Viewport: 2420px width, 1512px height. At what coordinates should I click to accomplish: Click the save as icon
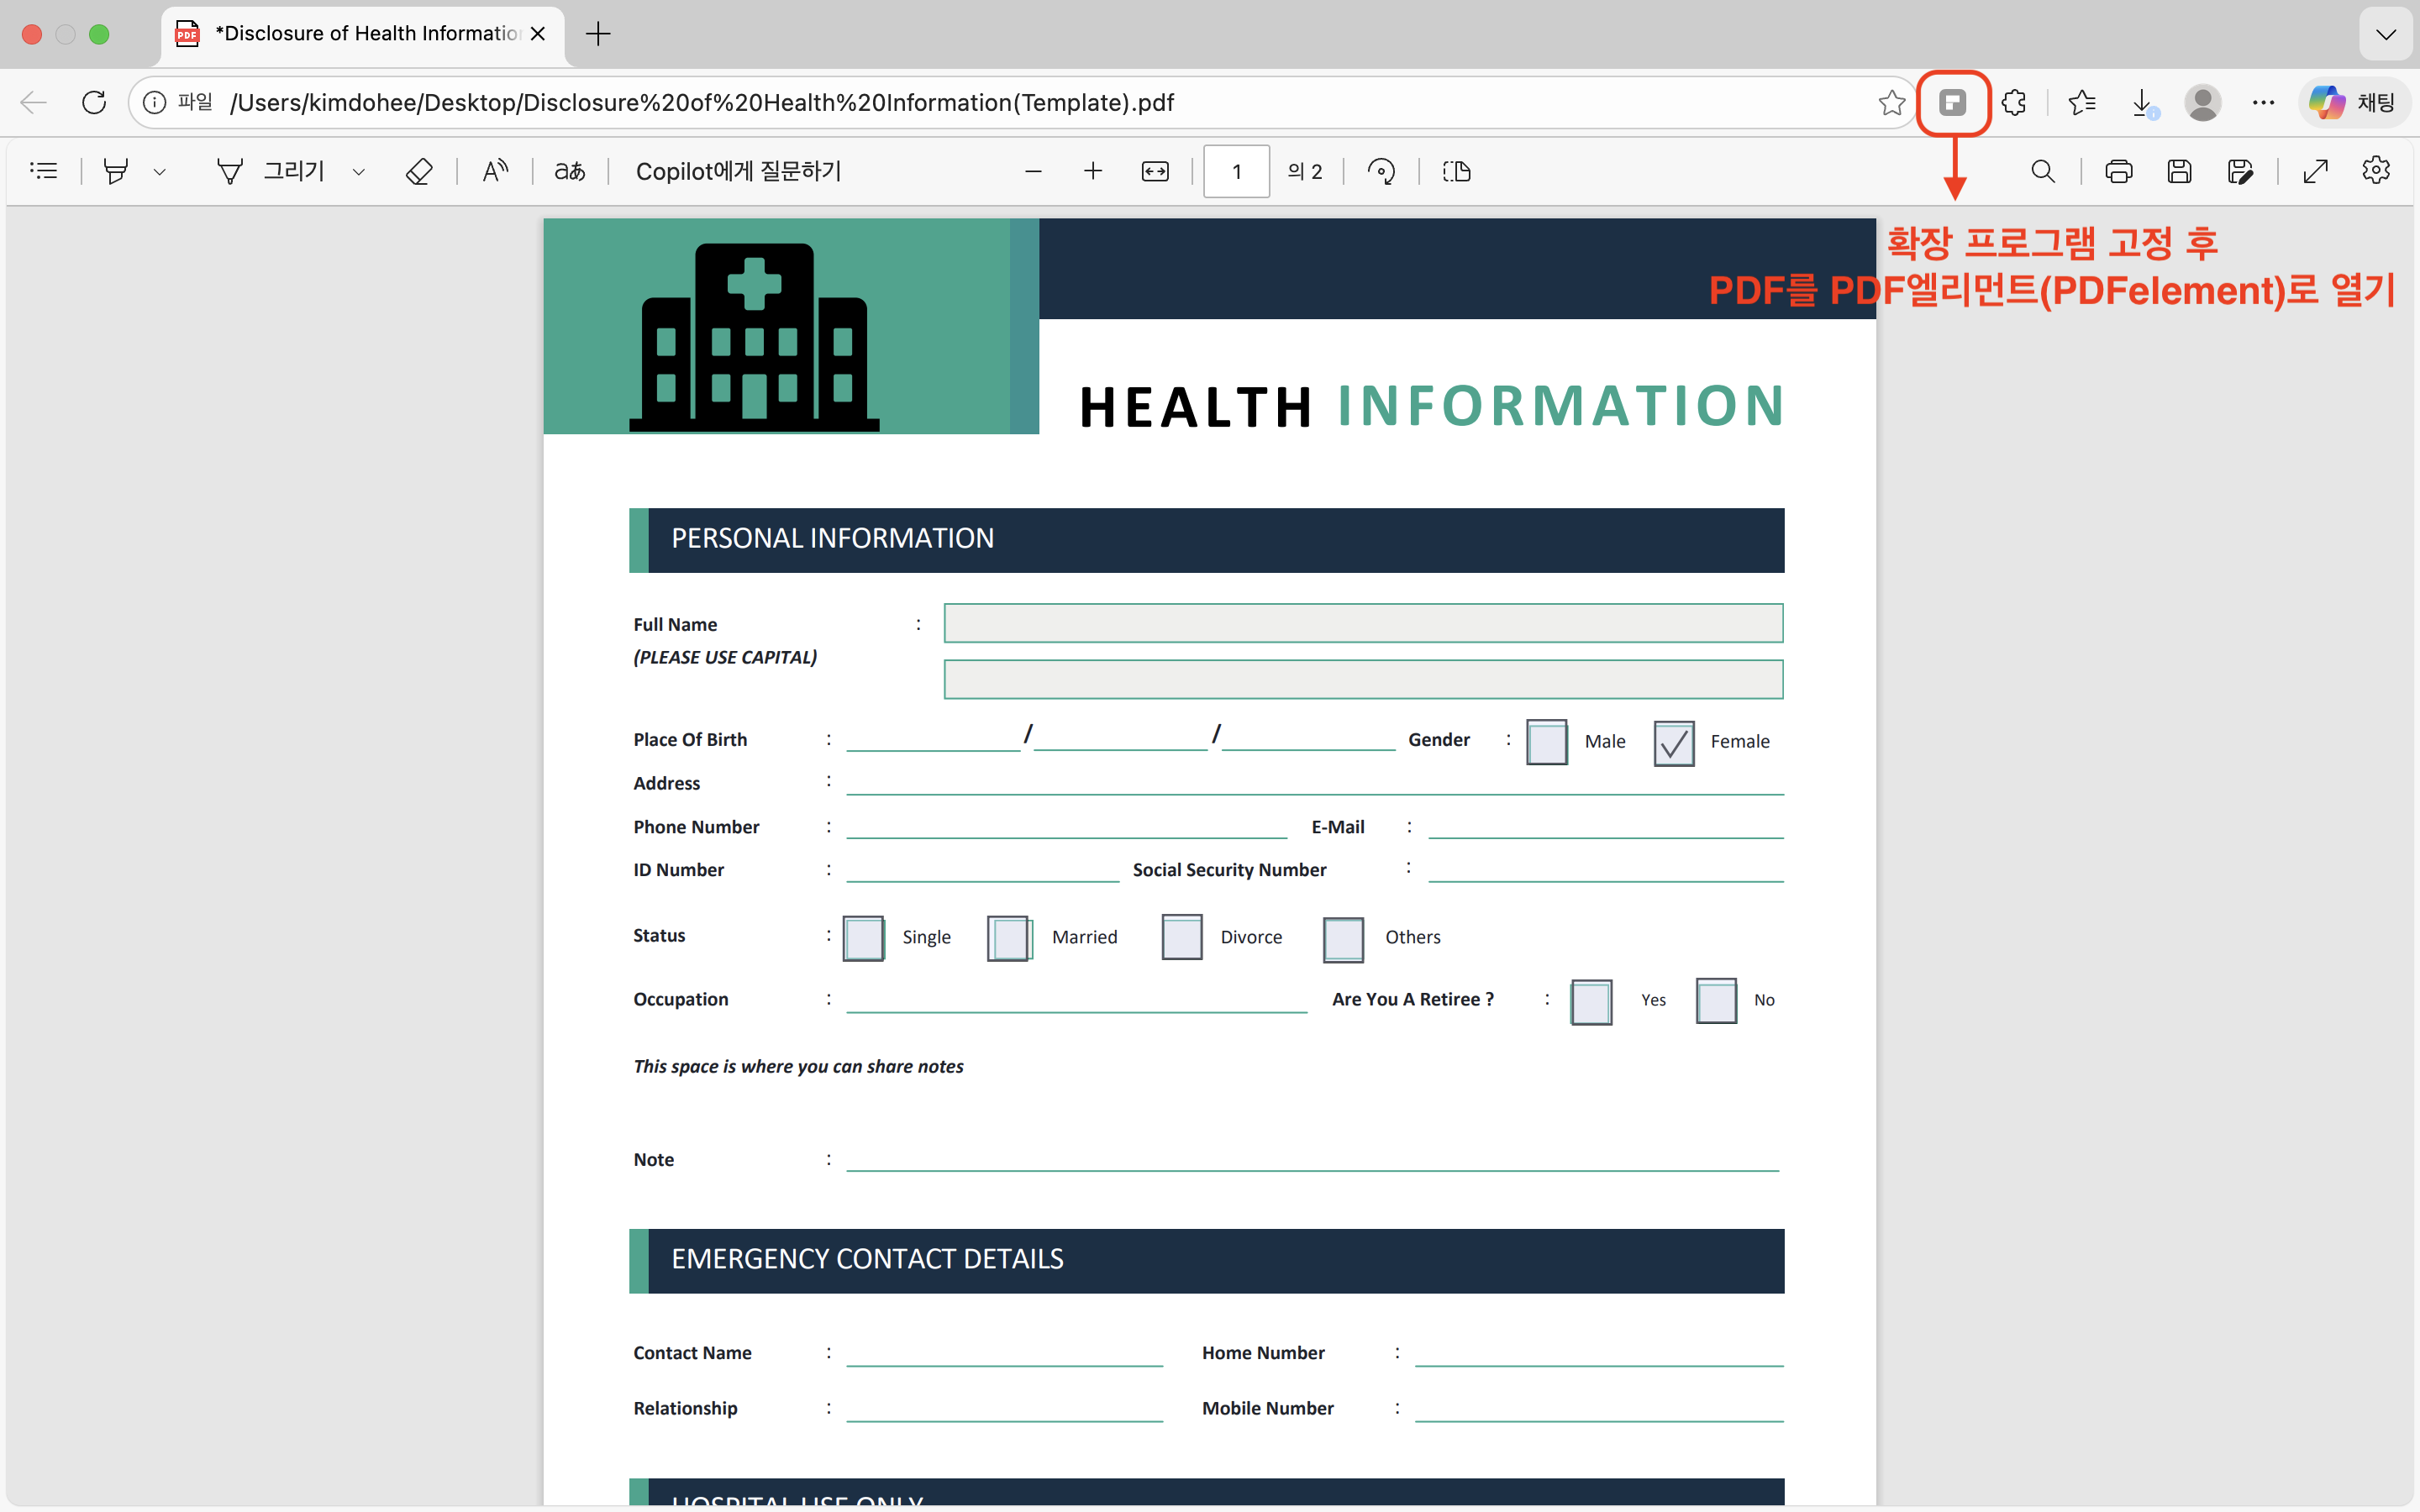[x=2240, y=171]
